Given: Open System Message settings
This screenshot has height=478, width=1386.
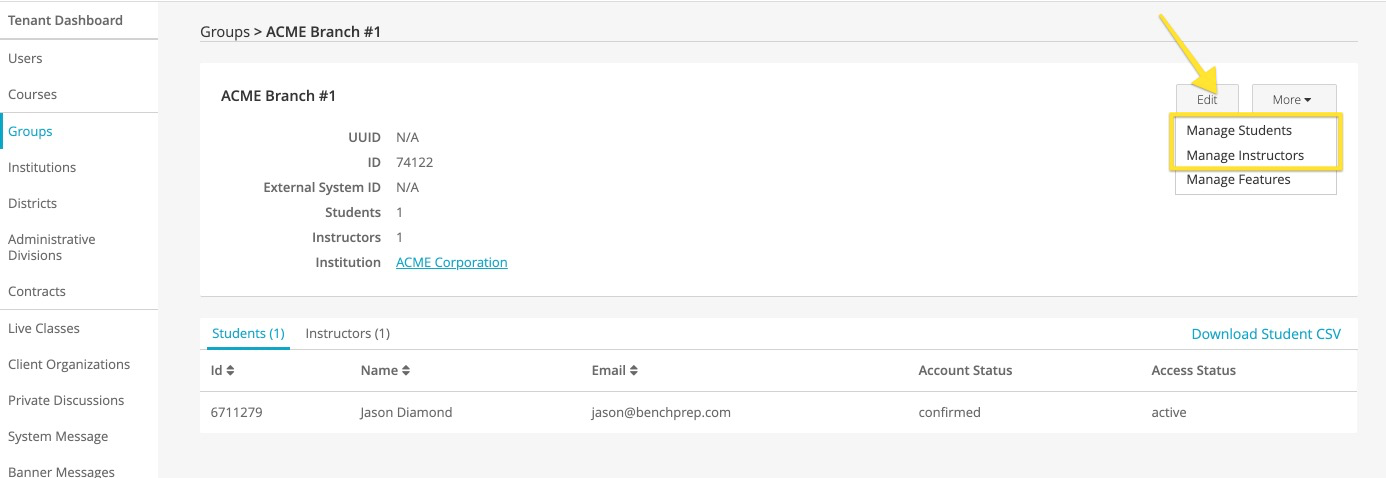Looking at the screenshot, I should [58, 437].
